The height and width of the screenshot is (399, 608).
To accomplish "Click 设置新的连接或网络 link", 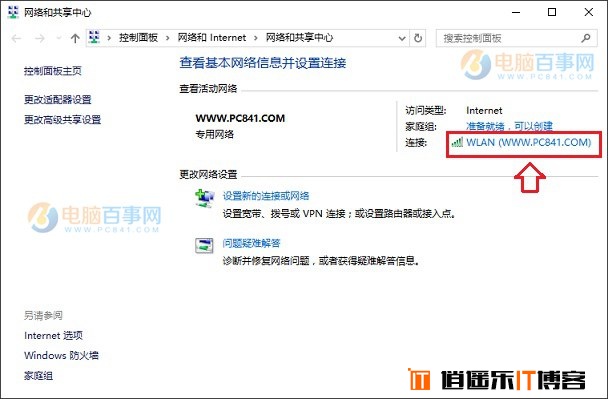I will (x=266, y=196).
